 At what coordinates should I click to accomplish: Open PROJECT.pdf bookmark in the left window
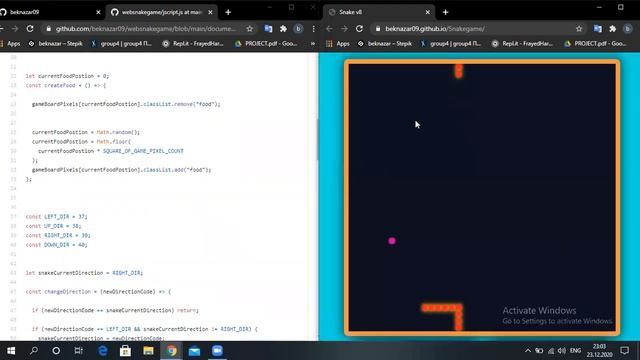[x=266, y=43]
